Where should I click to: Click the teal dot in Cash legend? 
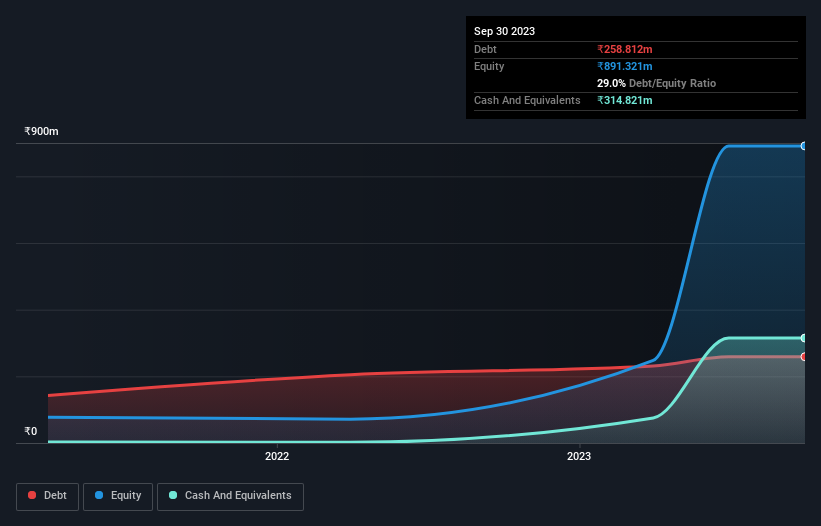click(173, 495)
